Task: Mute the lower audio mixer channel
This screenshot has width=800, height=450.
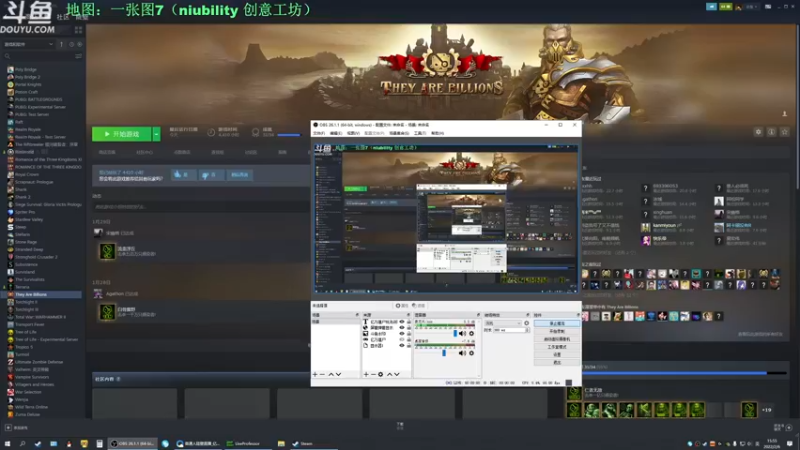Action: 462,353
